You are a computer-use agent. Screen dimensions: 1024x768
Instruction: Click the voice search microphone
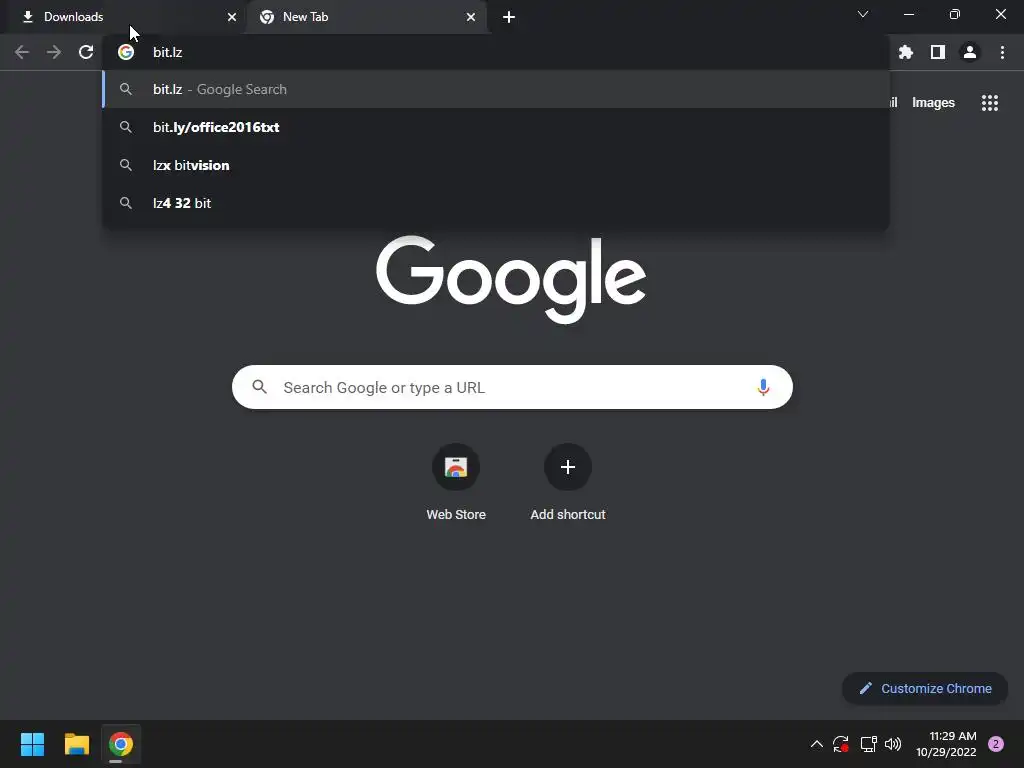pos(763,387)
